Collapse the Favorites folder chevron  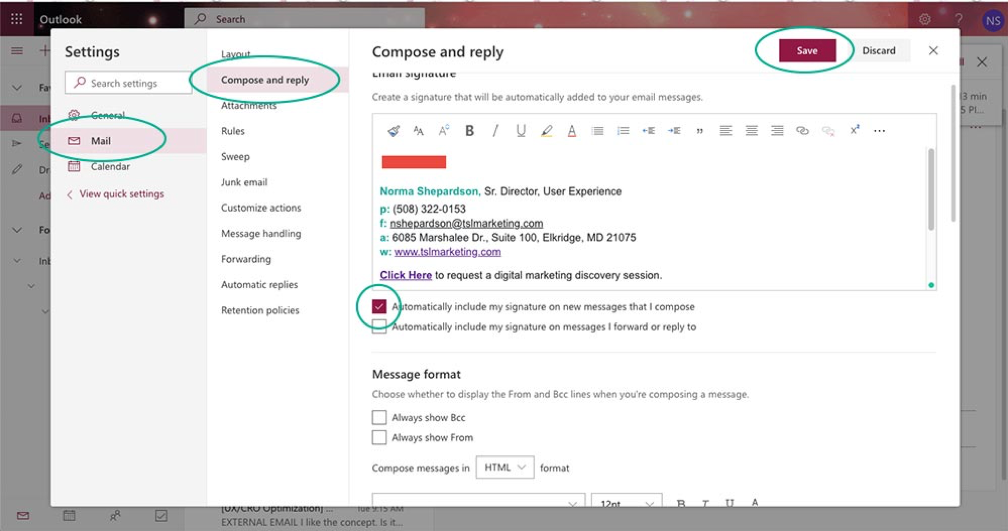tap(17, 87)
